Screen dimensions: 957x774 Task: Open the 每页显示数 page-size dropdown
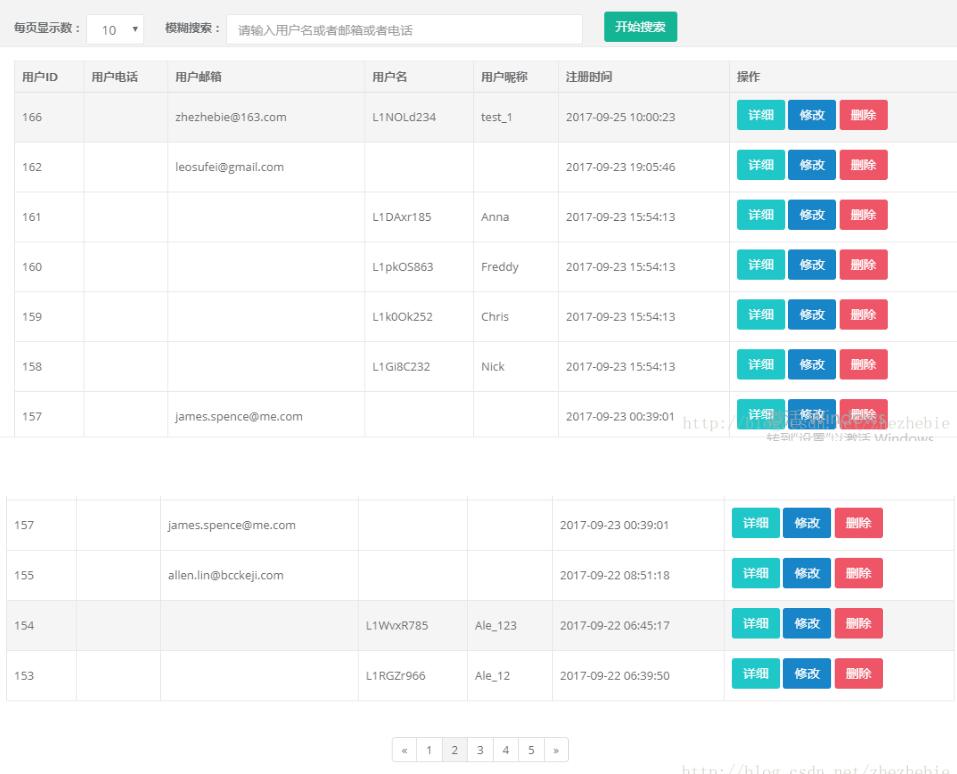tap(116, 30)
